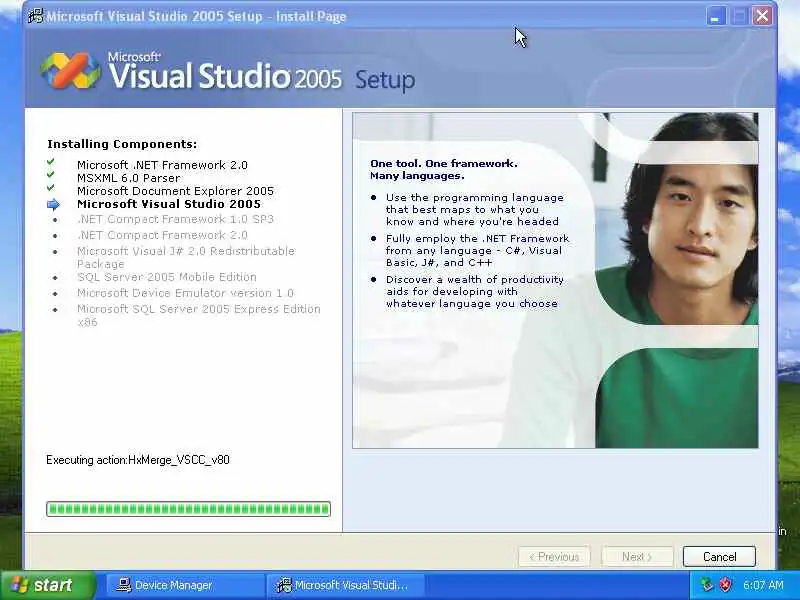Image resolution: width=800 pixels, height=600 pixels.
Task: Select 'SQL Server 2005 Mobile Edition' item
Action: coord(167,277)
